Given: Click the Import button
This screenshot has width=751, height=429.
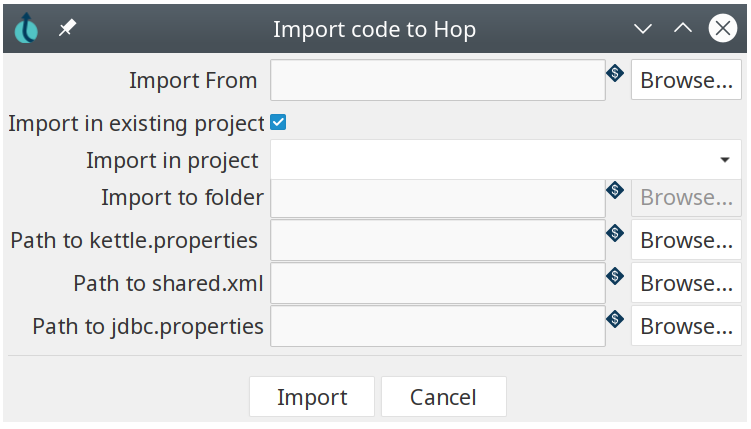Looking at the screenshot, I should (312, 397).
